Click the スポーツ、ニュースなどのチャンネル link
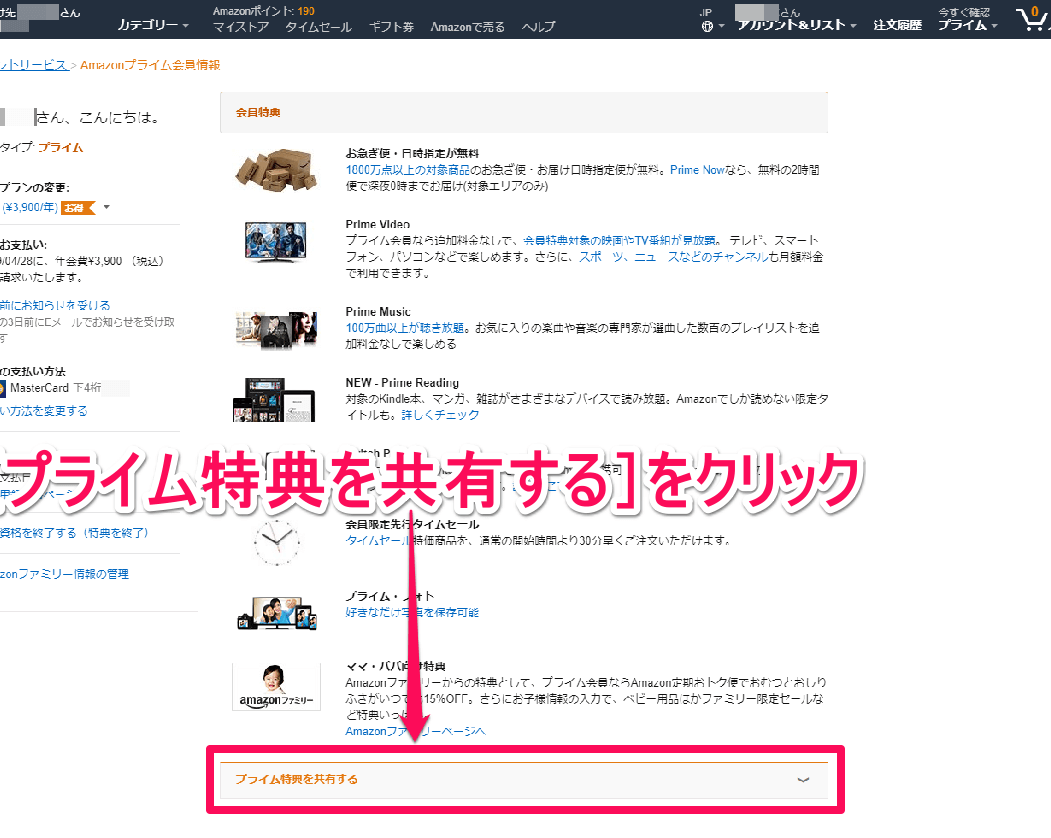1051x838 pixels. pyautogui.click(x=674, y=257)
